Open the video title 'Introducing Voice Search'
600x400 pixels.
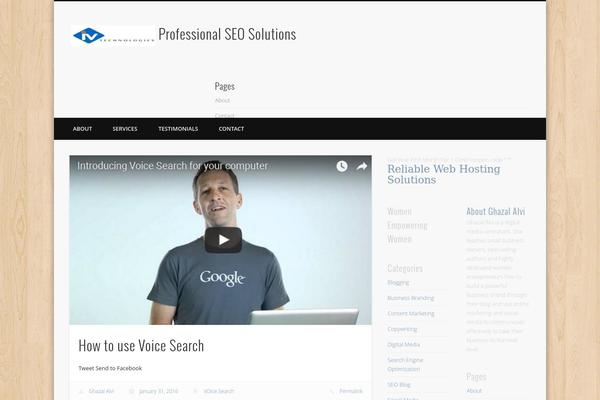coord(173,166)
